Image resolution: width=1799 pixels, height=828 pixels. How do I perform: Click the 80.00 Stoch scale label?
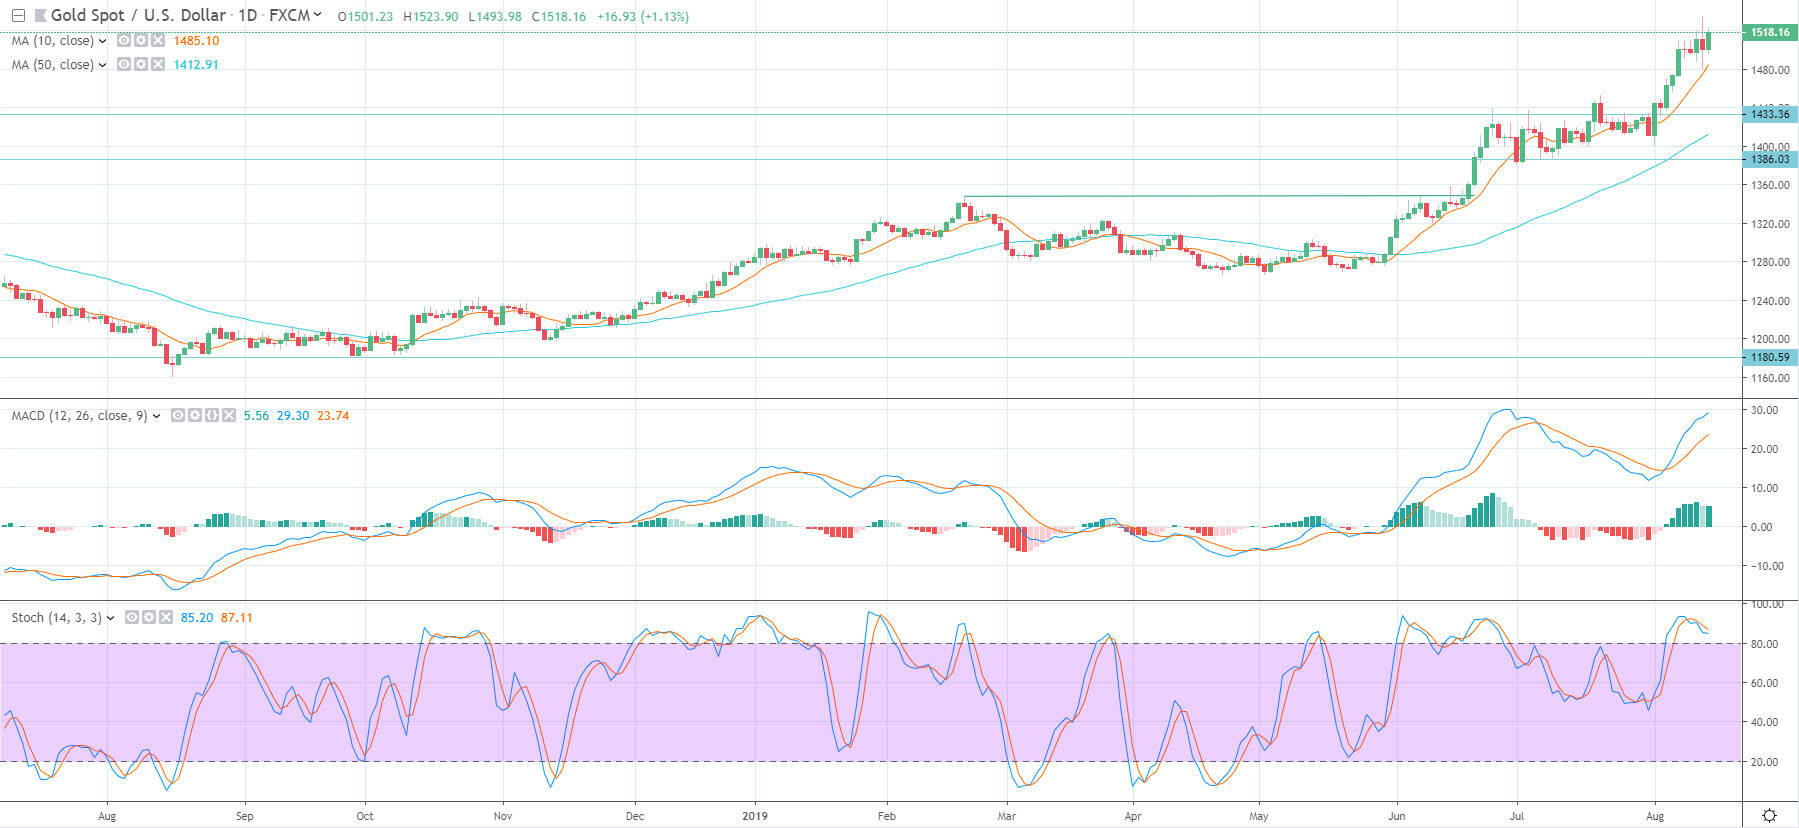pos(1764,644)
